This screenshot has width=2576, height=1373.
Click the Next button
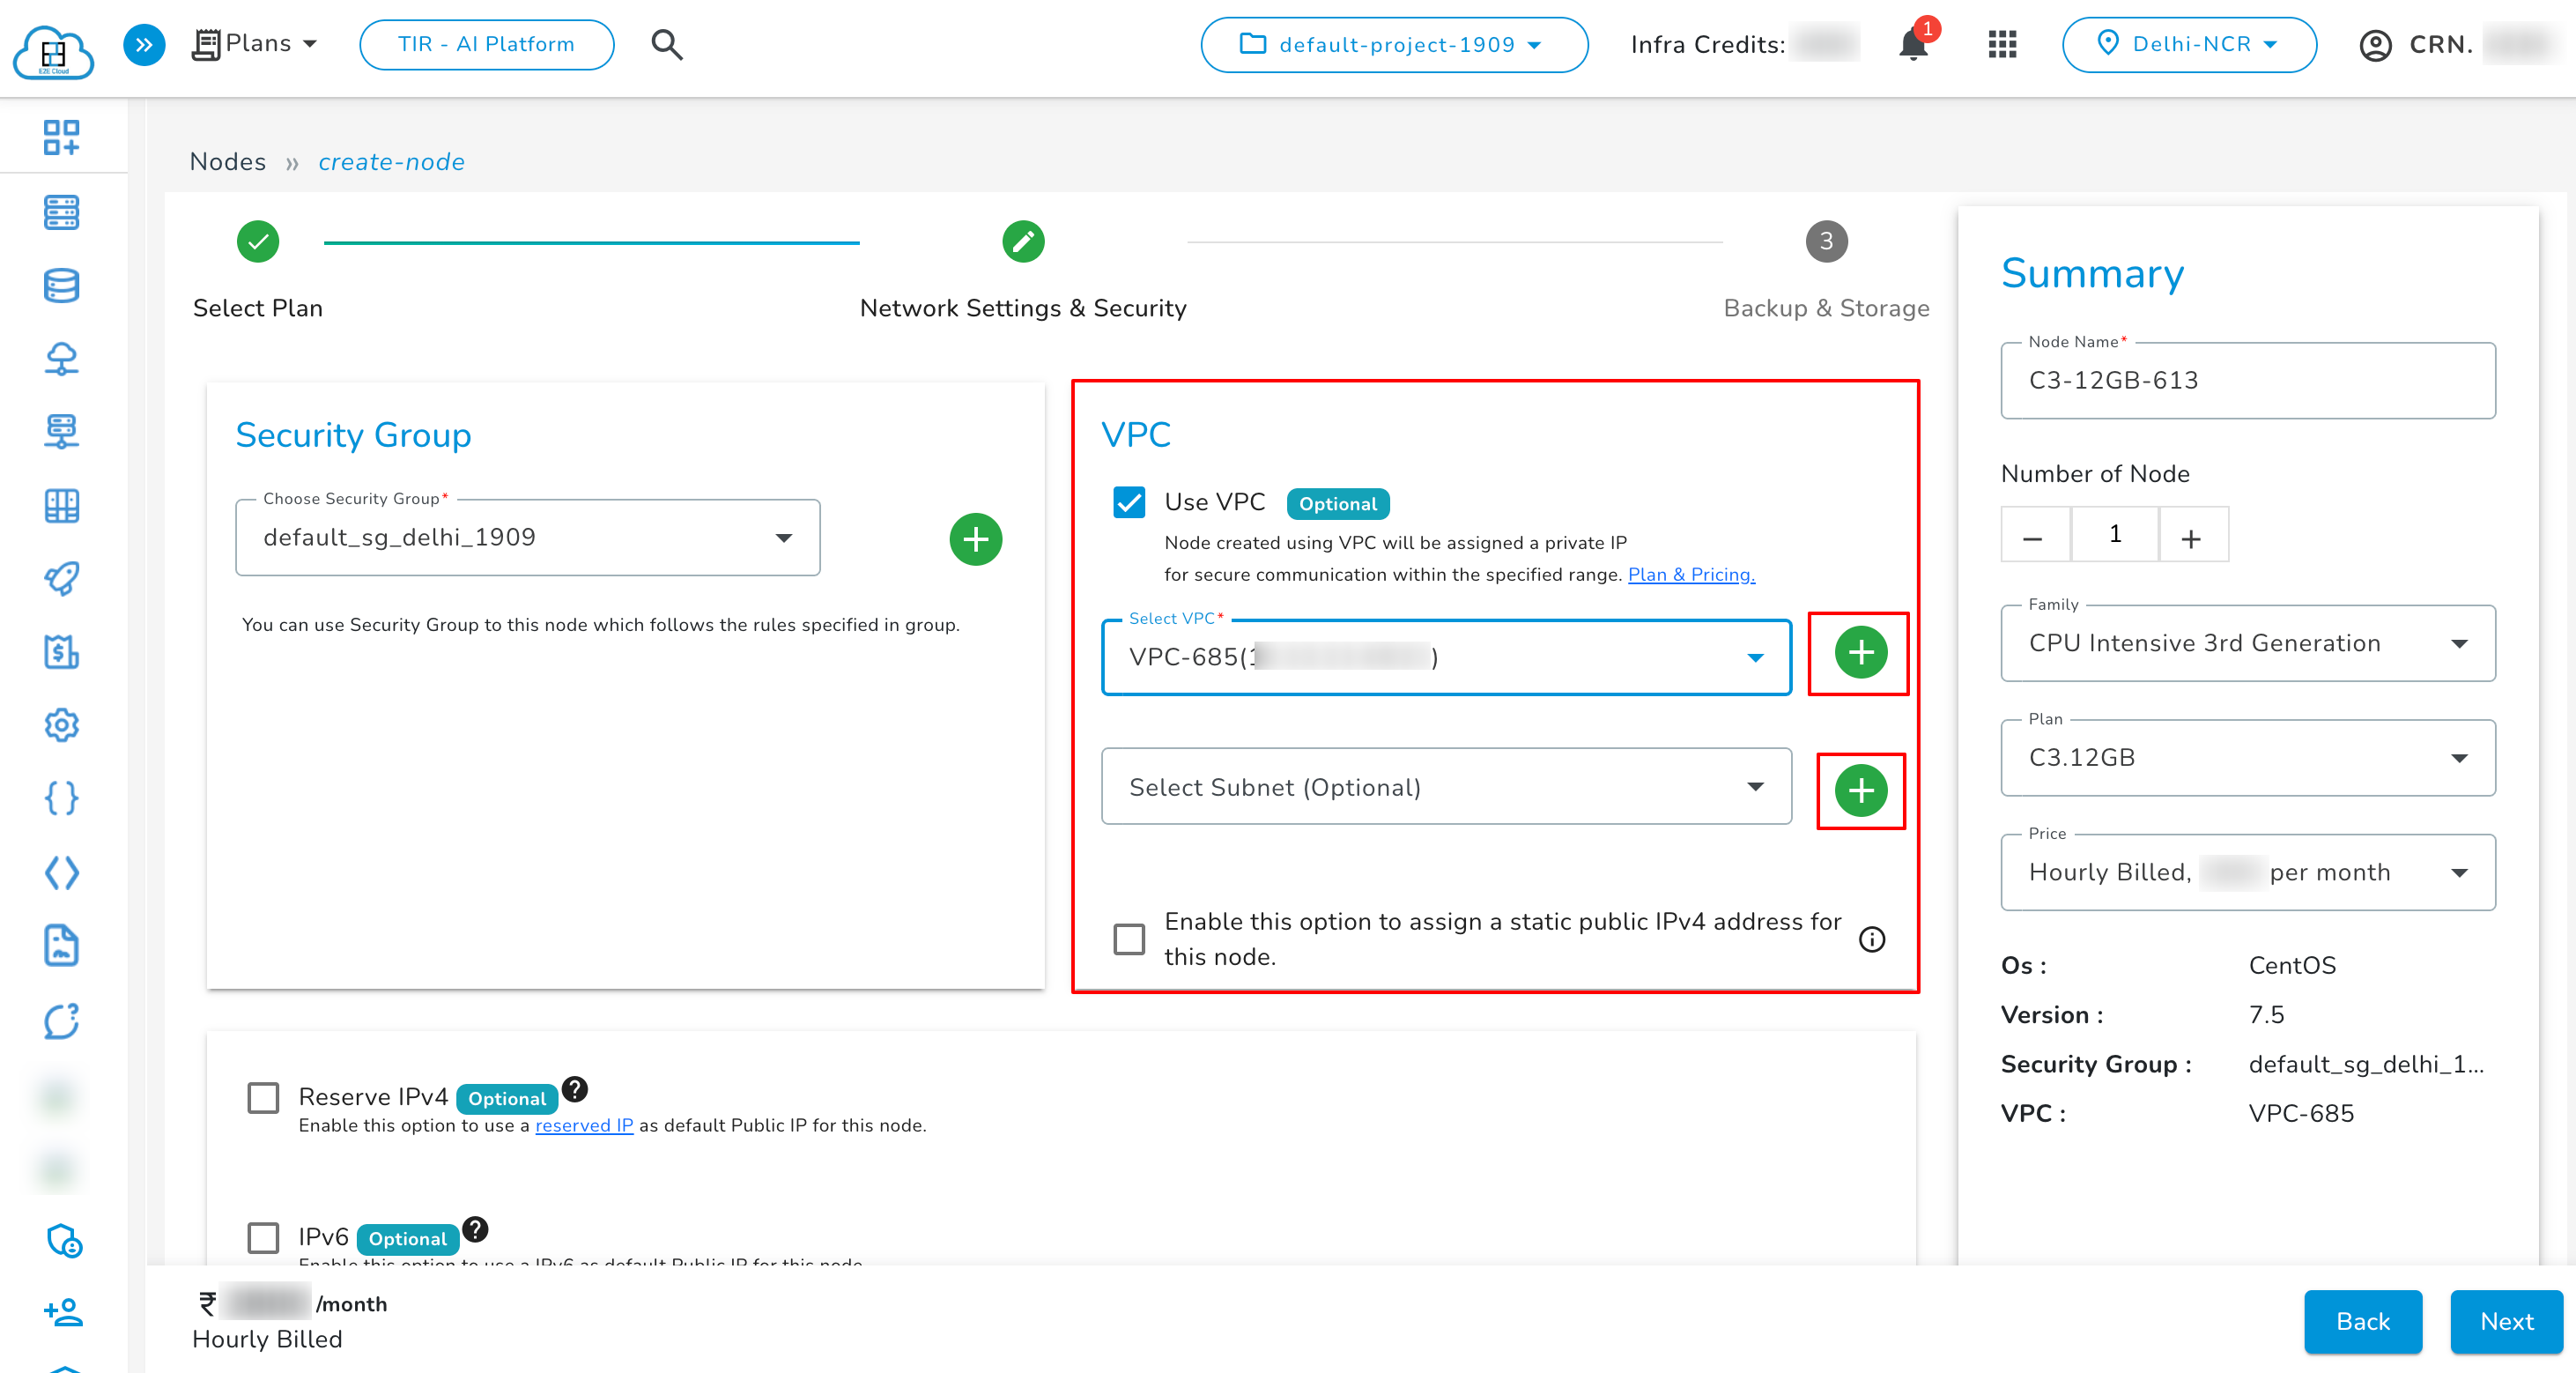2505,1322
